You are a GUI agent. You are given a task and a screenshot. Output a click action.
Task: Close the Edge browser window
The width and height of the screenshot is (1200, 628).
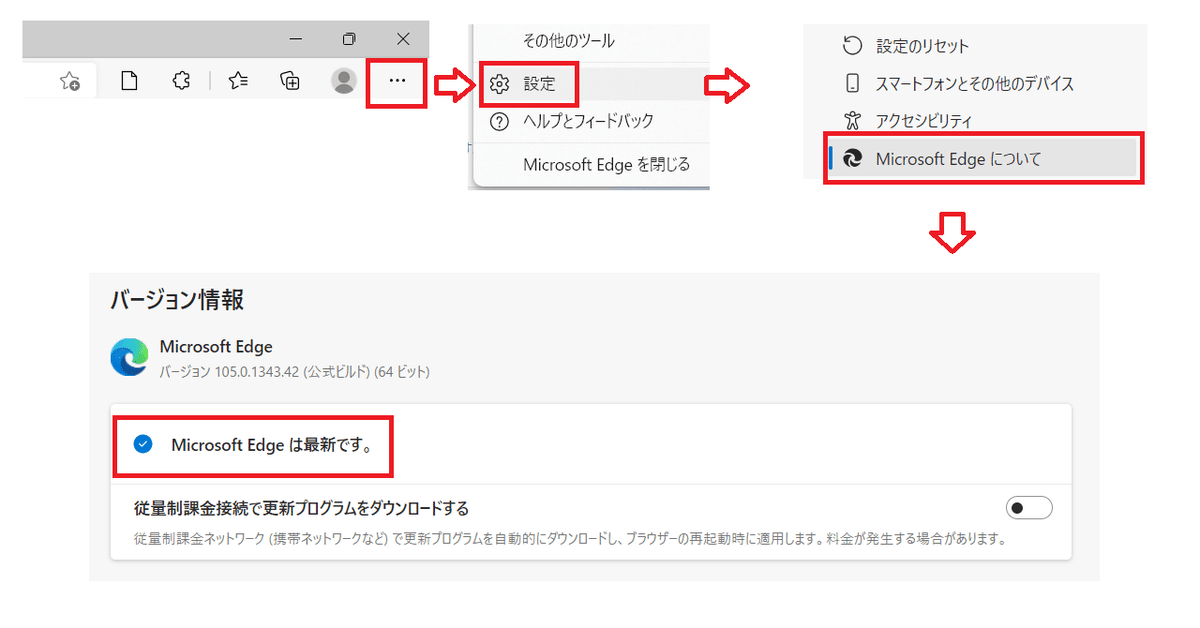[403, 39]
